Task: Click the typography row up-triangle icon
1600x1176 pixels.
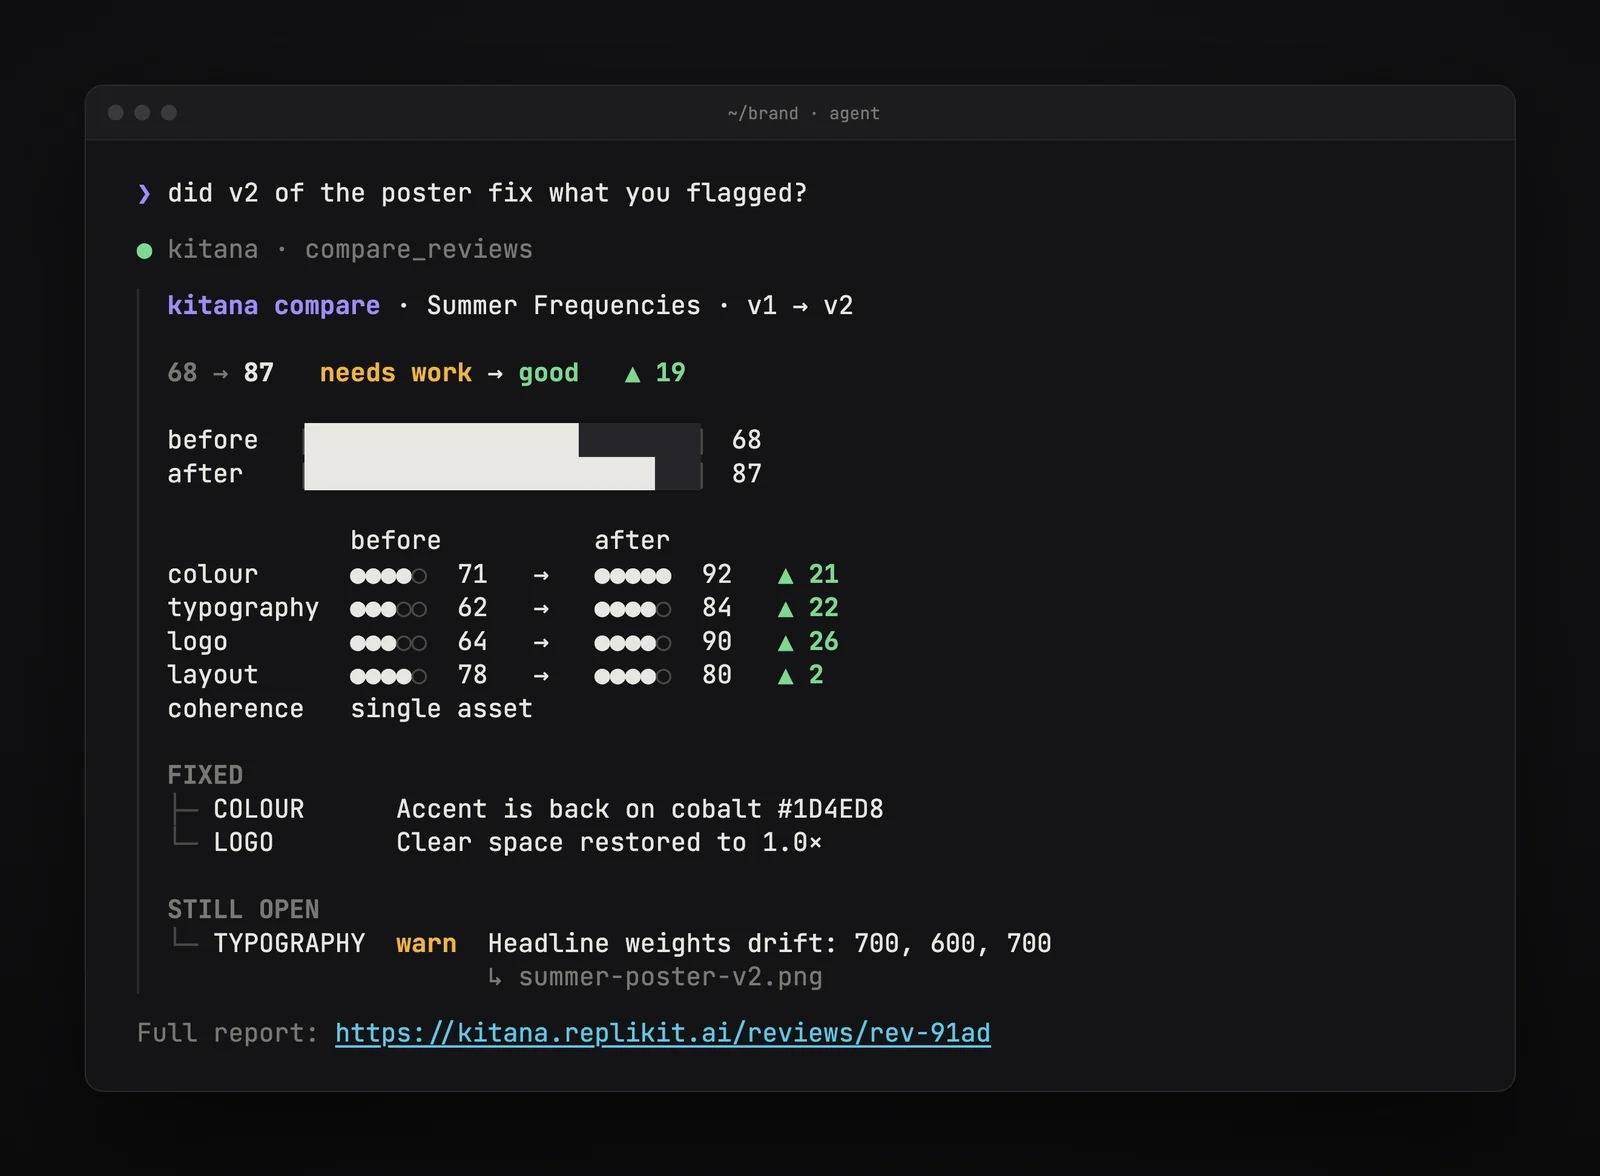Action: click(785, 609)
